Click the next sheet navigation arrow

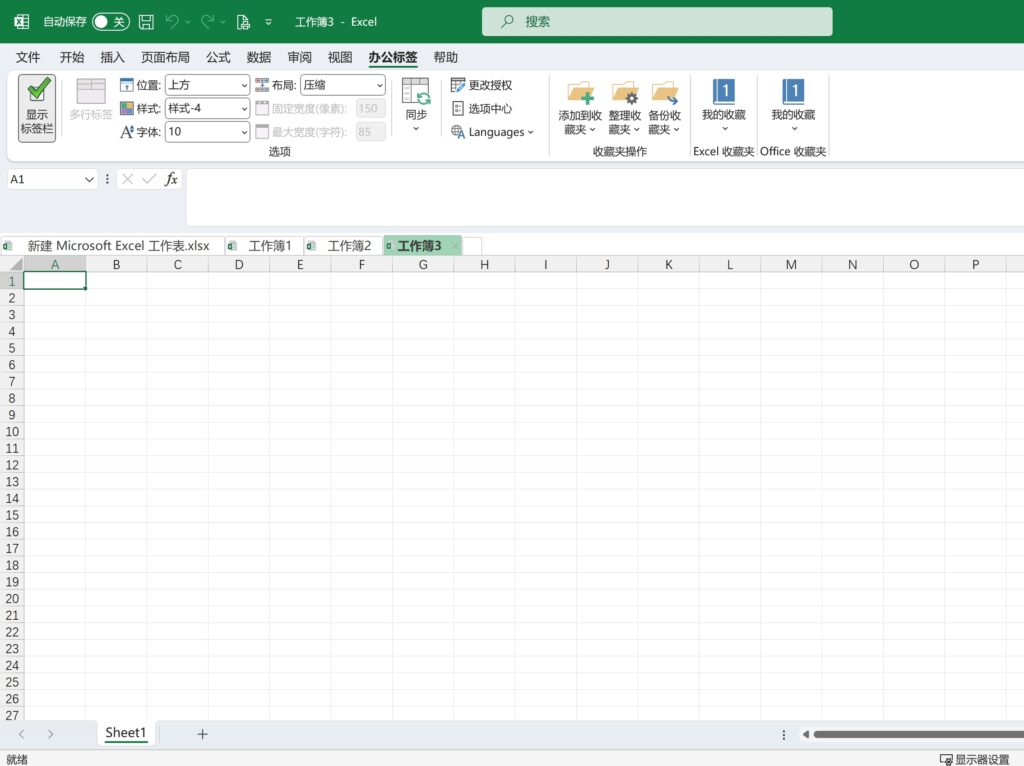[x=50, y=734]
